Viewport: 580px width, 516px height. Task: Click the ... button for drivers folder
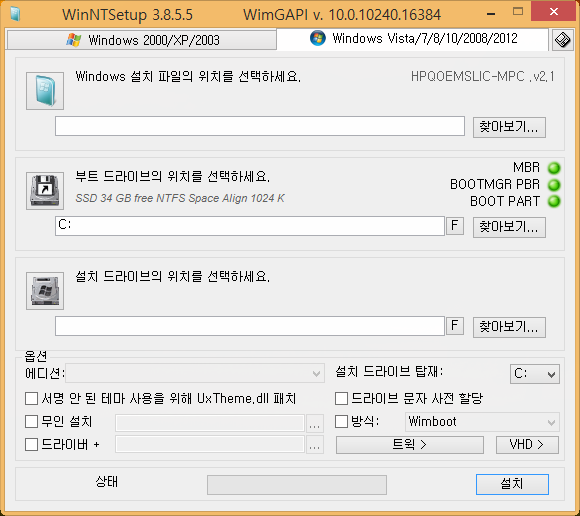[314, 445]
